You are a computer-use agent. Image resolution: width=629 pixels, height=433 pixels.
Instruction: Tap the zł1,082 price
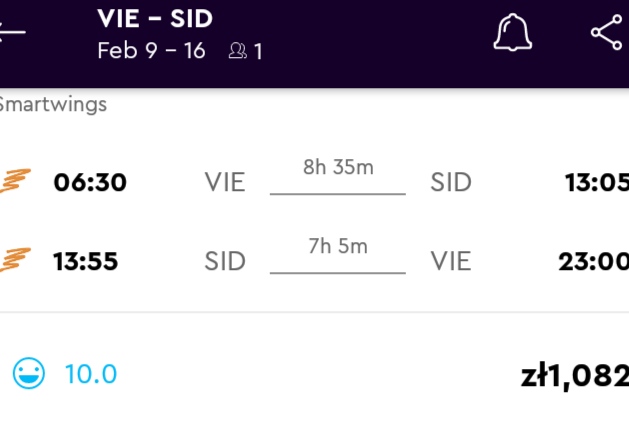pyautogui.click(x=575, y=376)
